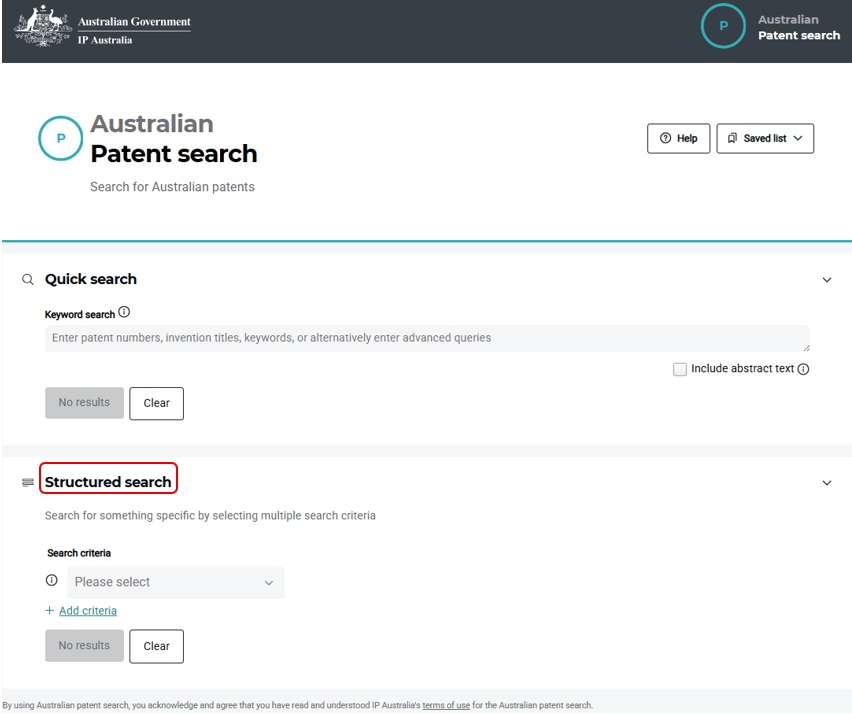Click the large P circle logo beside title

click(x=60, y=138)
